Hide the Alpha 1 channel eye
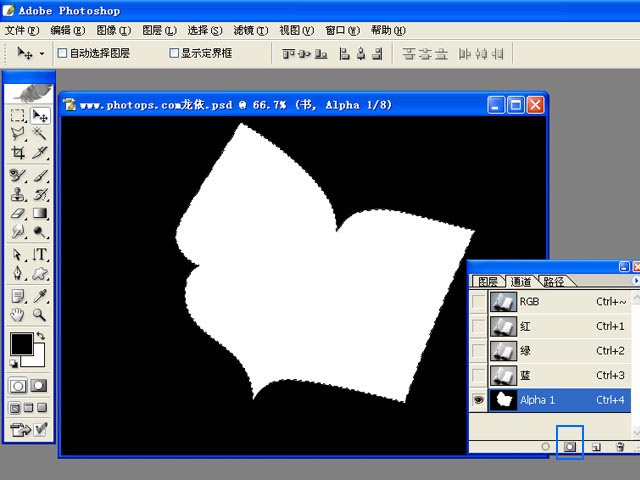The image size is (640, 480). tap(479, 400)
